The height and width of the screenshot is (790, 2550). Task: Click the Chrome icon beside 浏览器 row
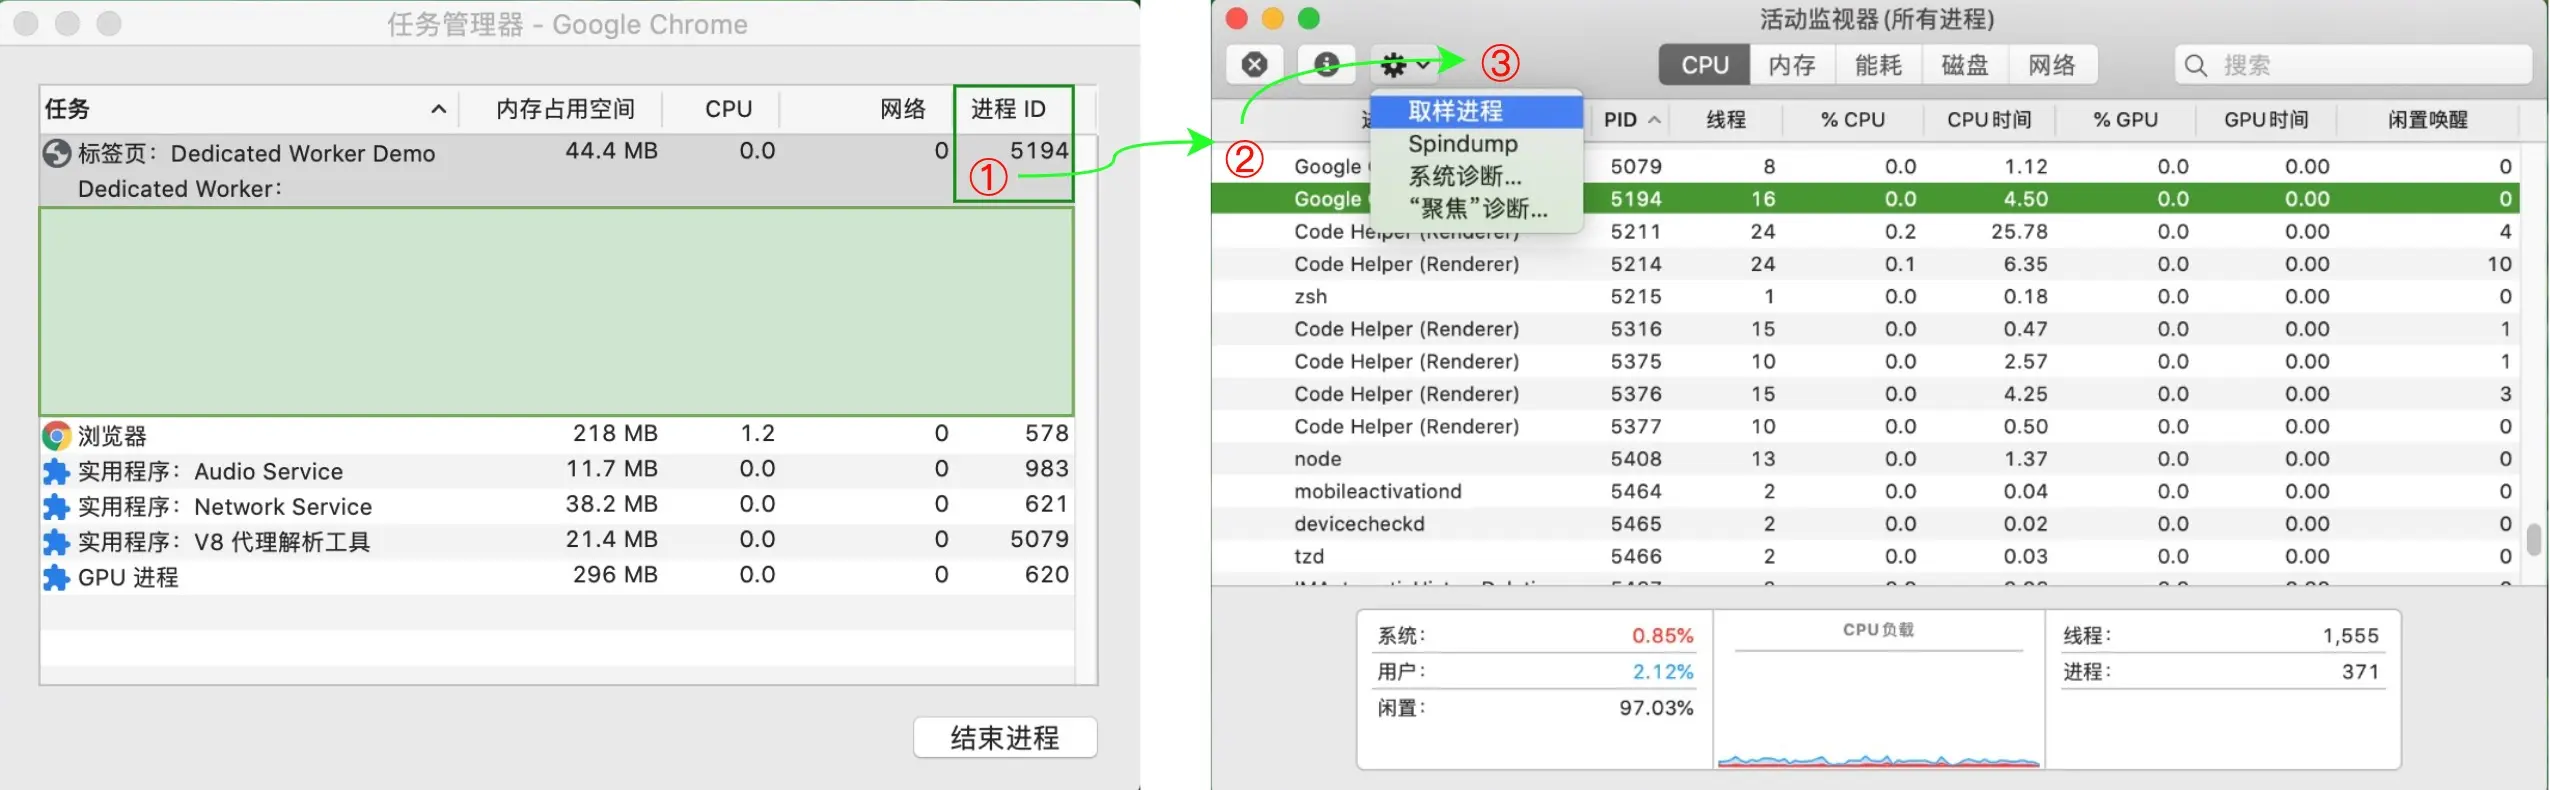(x=56, y=435)
